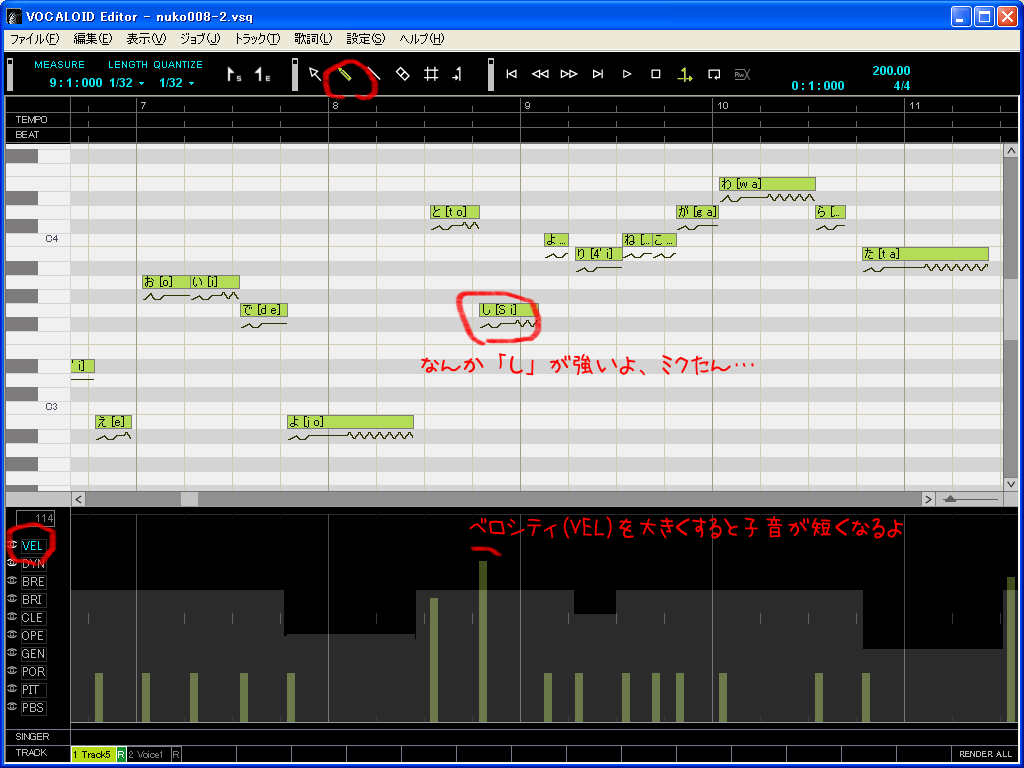Open the ヘルプ(H) menu

click(421, 39)
